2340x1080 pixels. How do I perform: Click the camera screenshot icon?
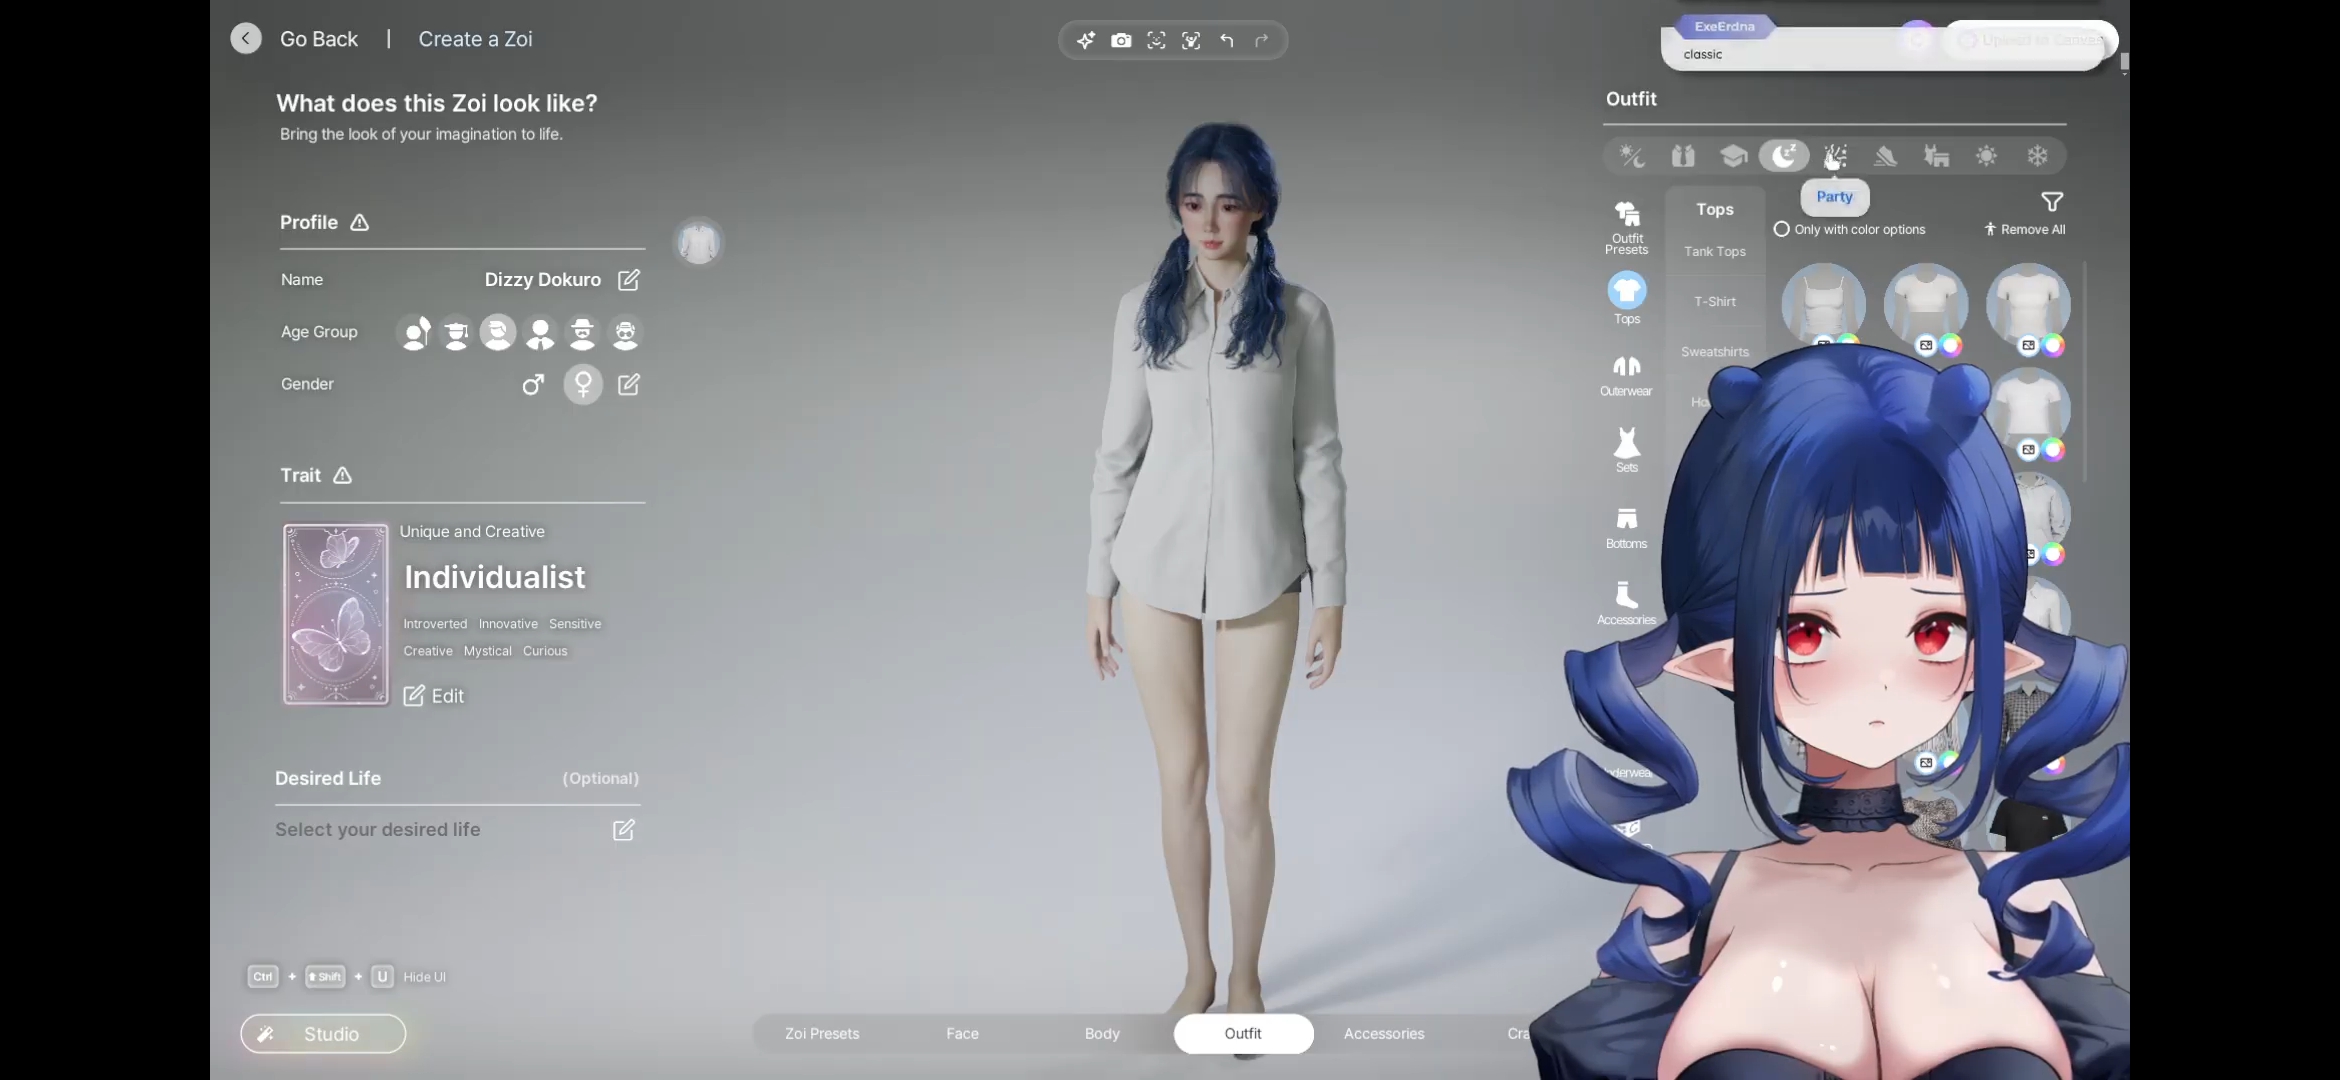[1121, 40]
